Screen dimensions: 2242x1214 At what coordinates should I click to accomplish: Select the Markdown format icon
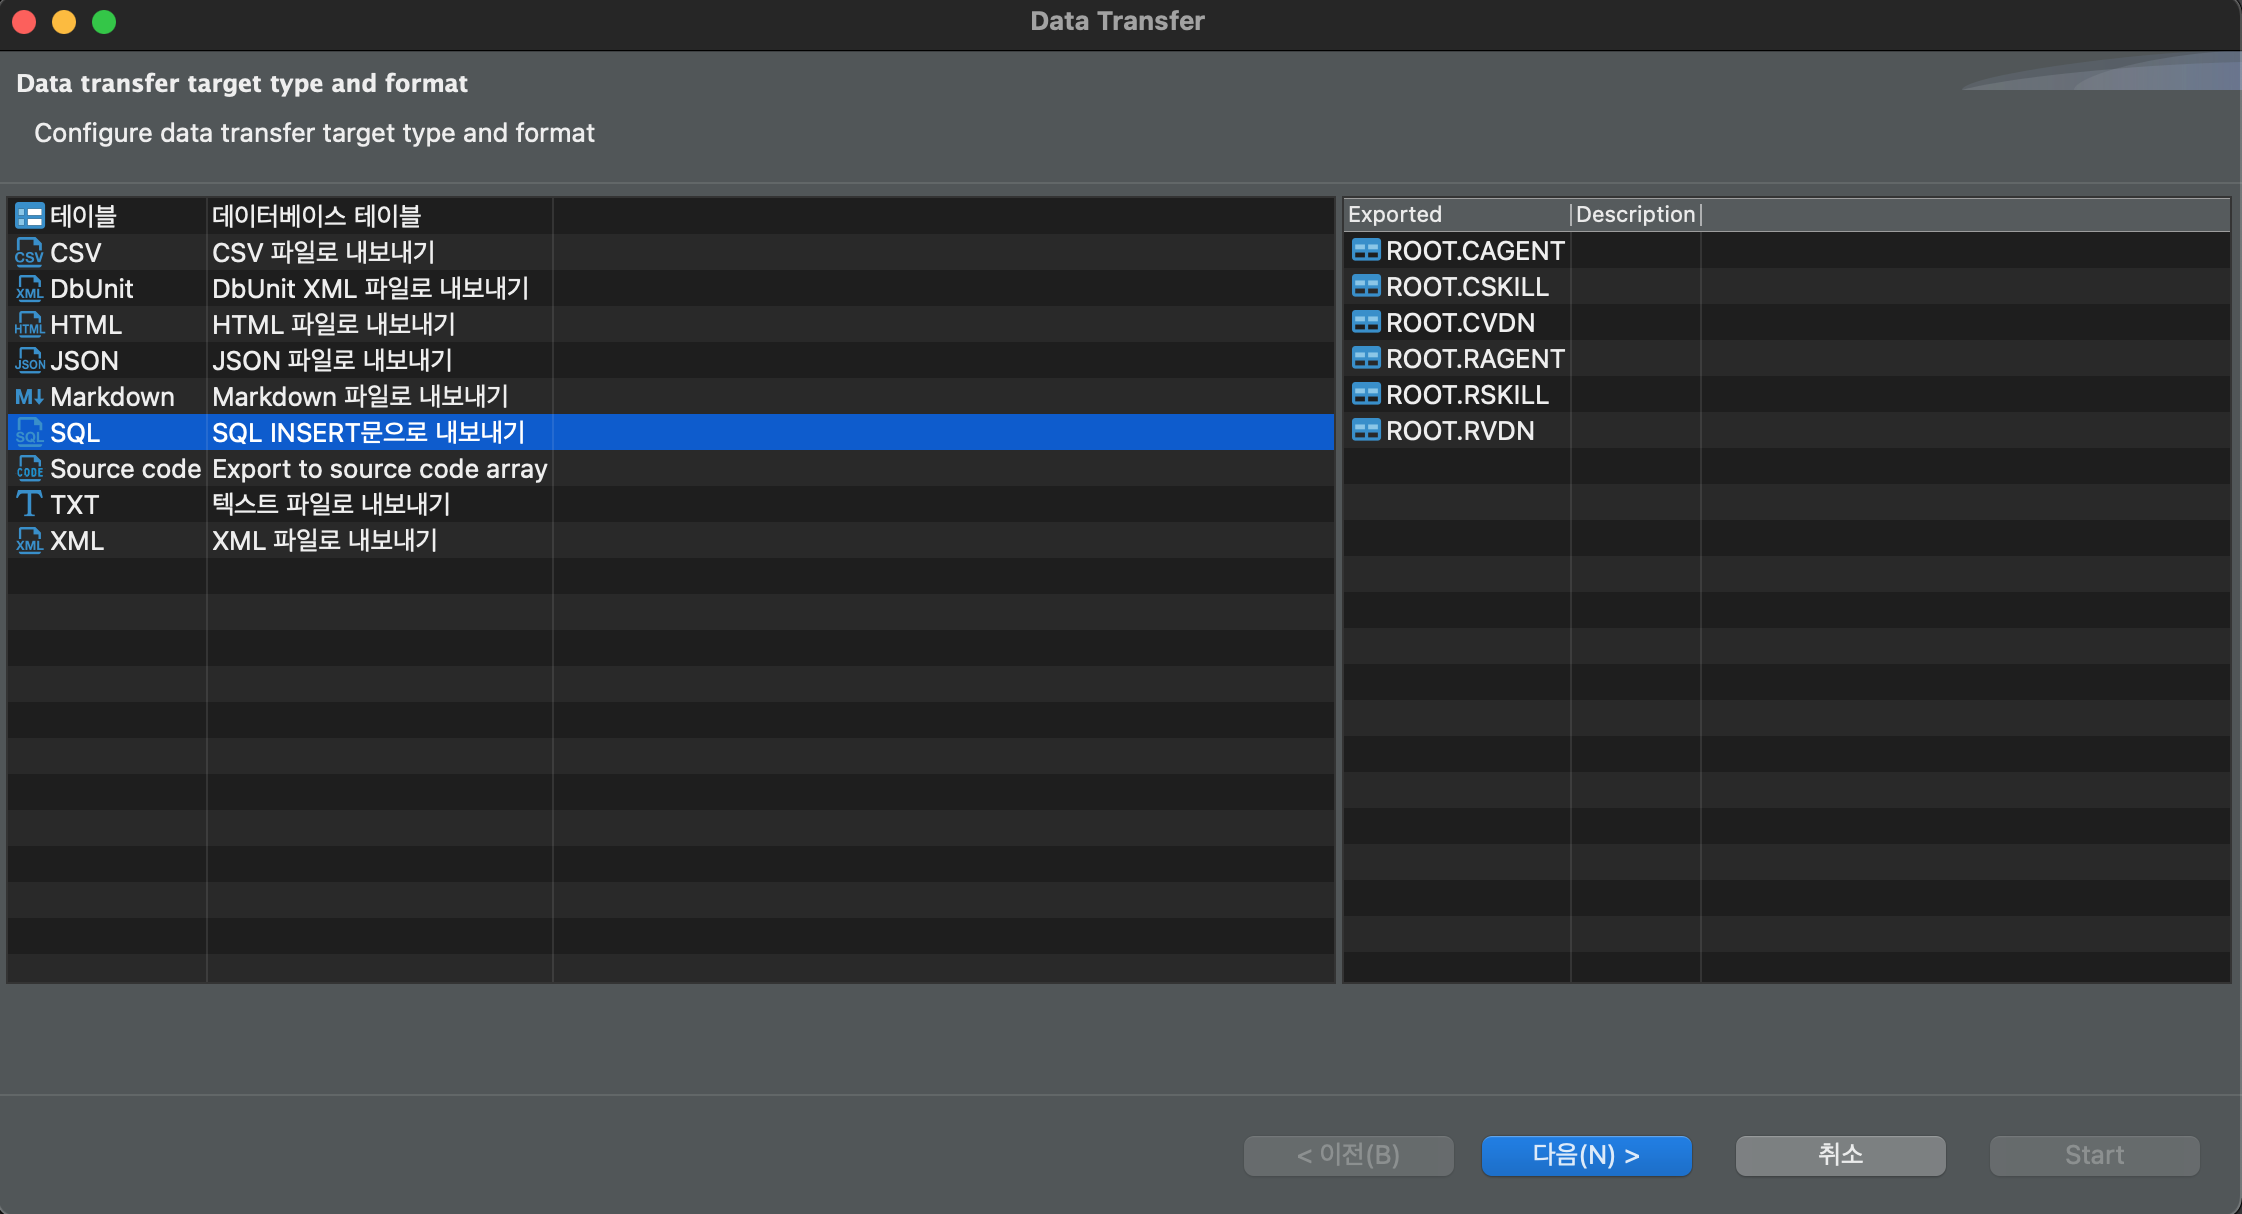(x=29, y=396)
